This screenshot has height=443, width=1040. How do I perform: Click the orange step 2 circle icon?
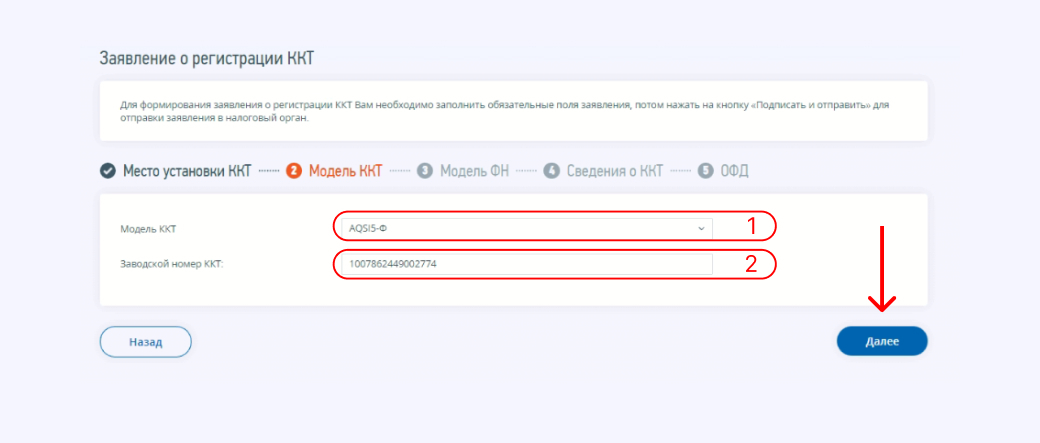[294, 170]
